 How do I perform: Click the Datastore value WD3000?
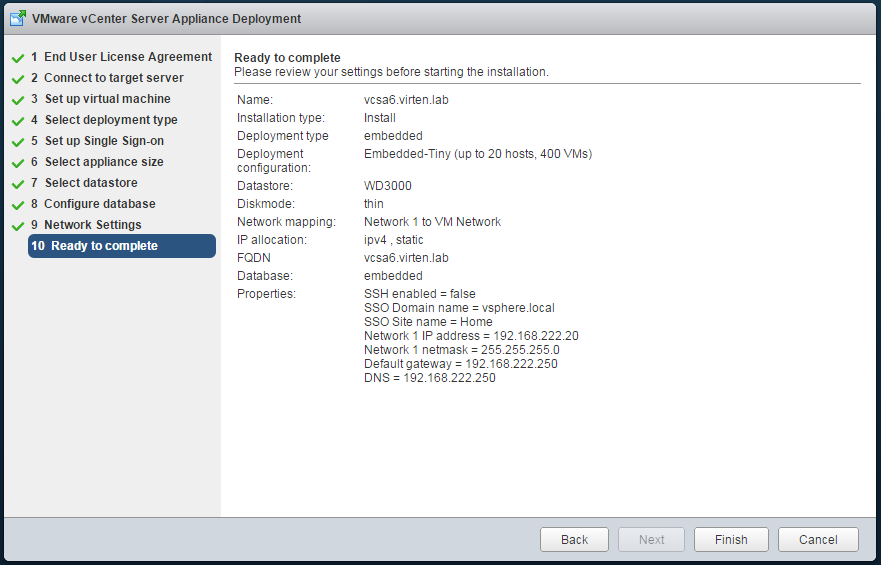click(x=388, y=186)
